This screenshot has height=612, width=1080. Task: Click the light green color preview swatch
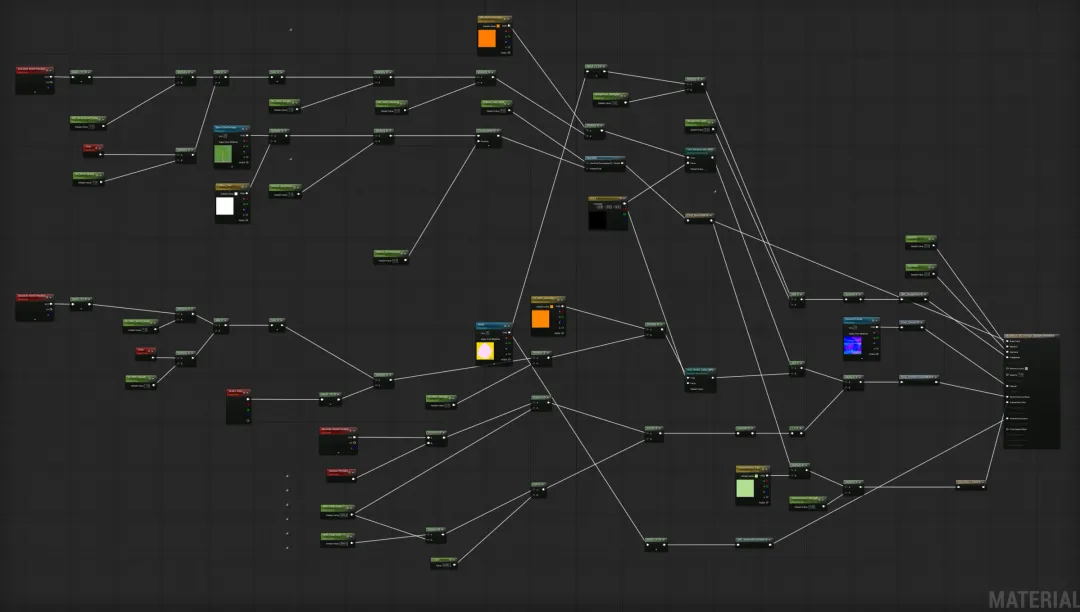point(745,488)
